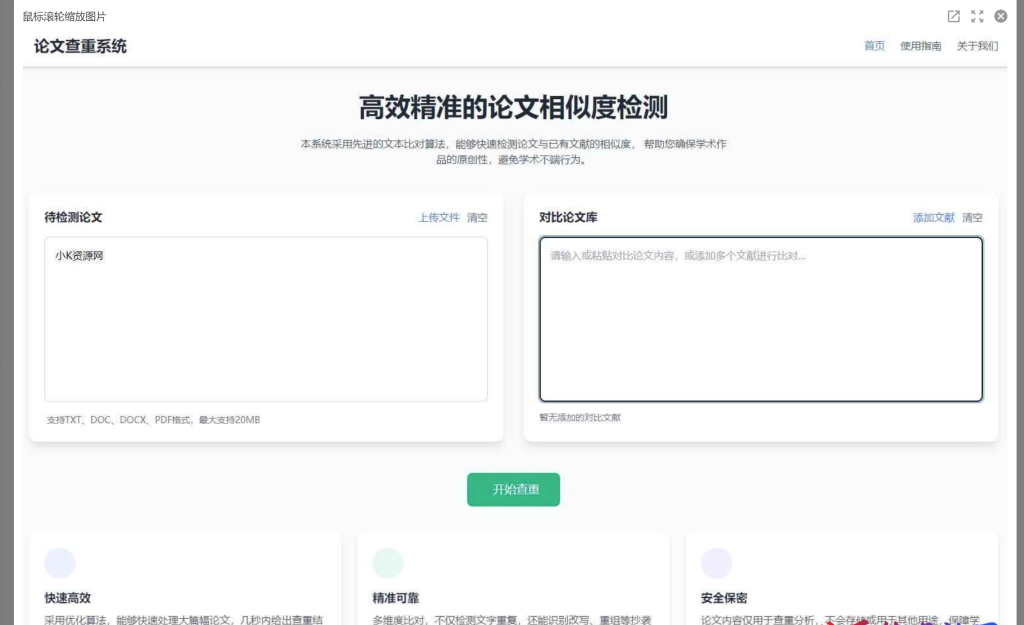This screenshot has height=625, width=1024.
Task: Select 首页 in the navigation bar
Action: pos(874,46)
